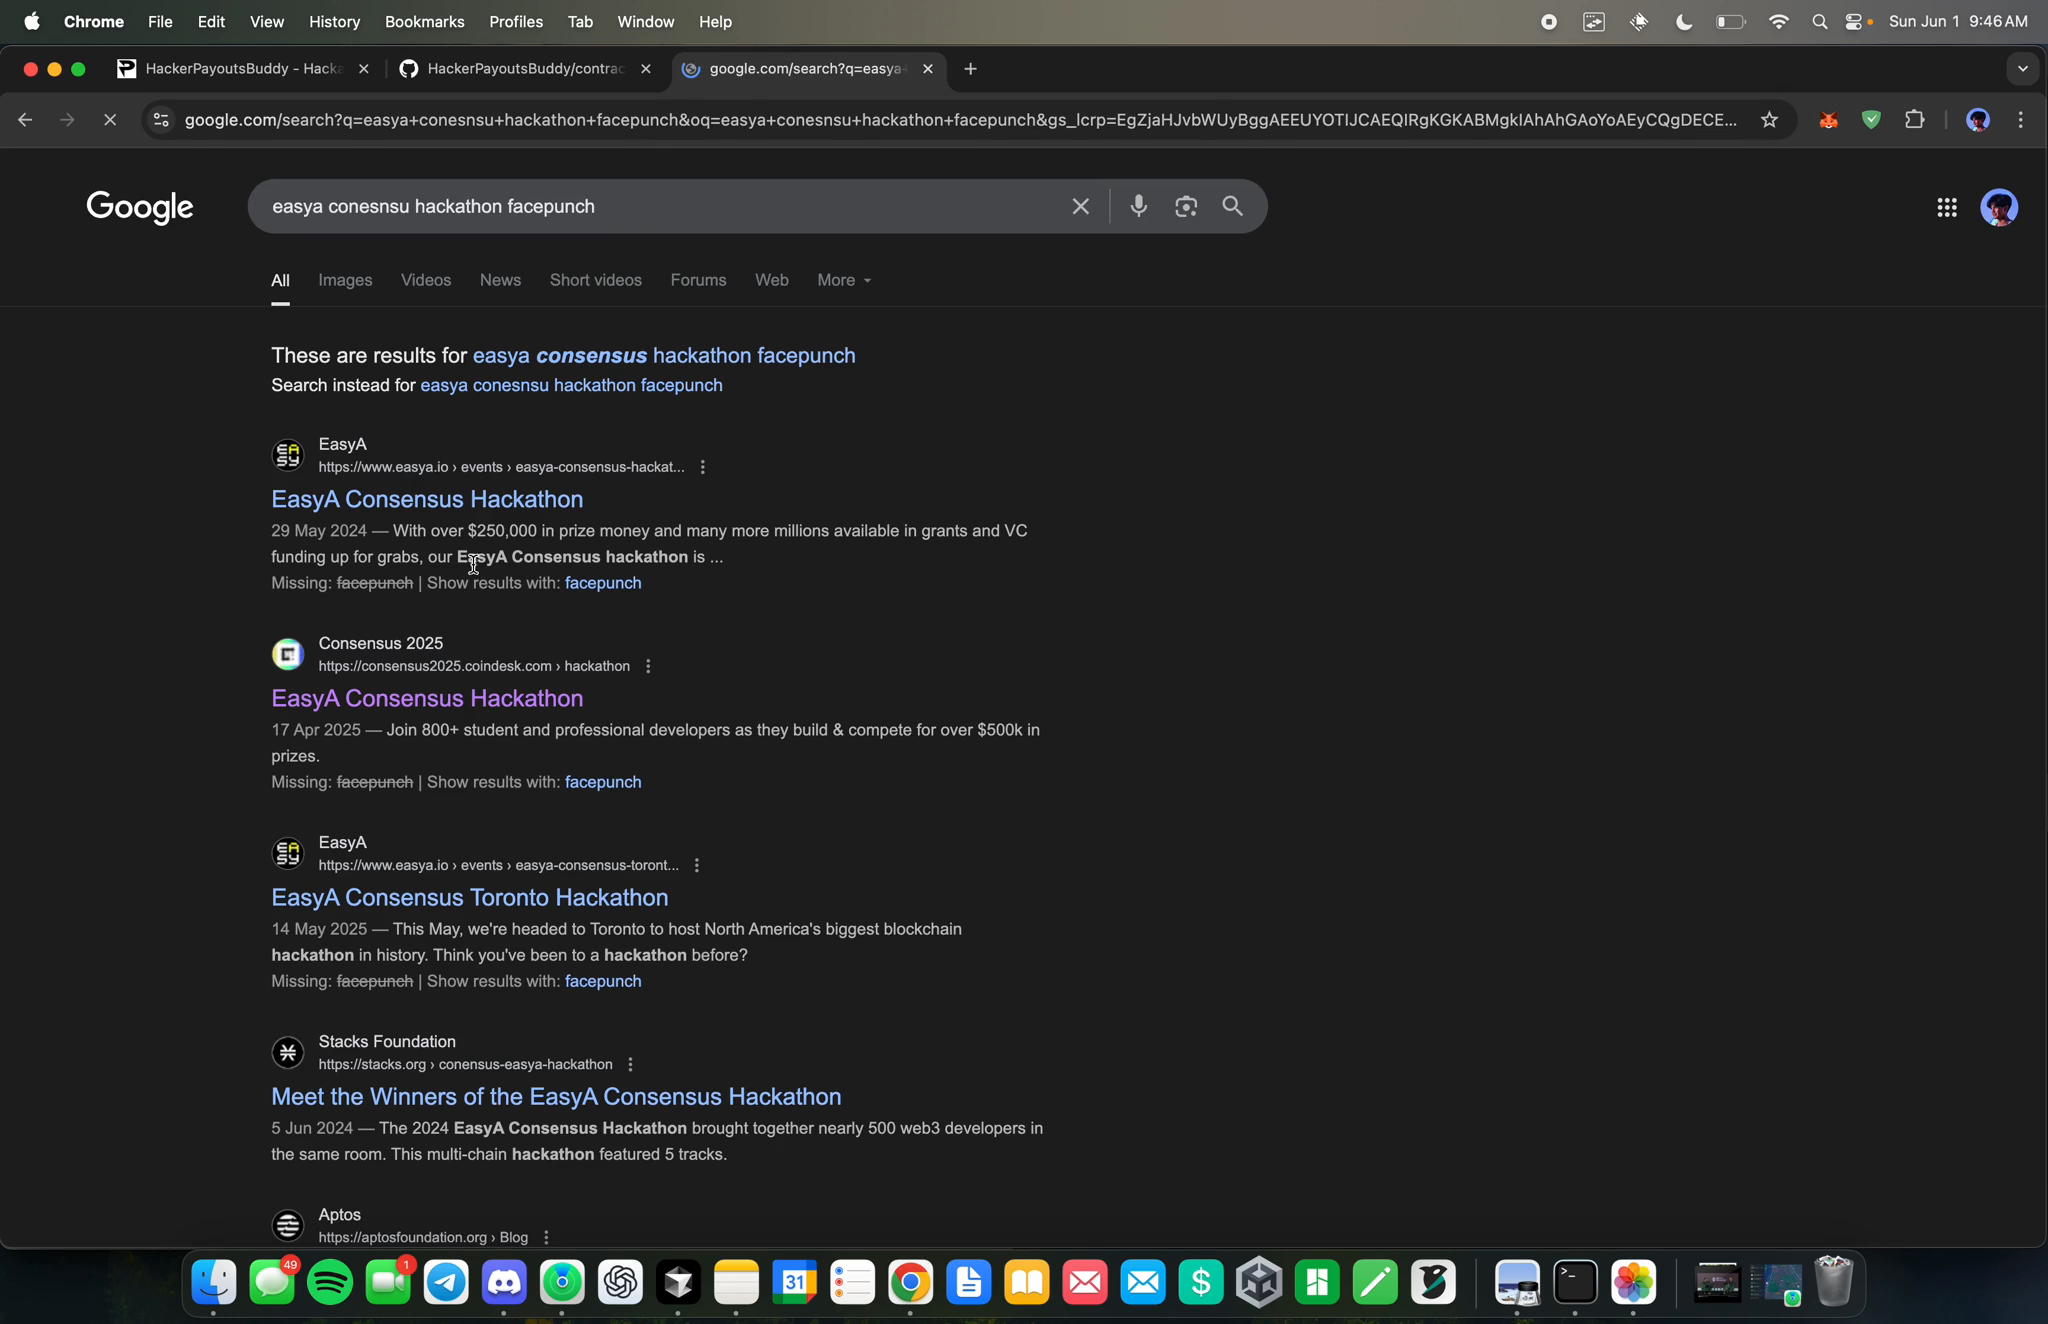The width and height of the screenshot is (2048, 1324).
Task: Open a new tab
Action: click(970, 69)
